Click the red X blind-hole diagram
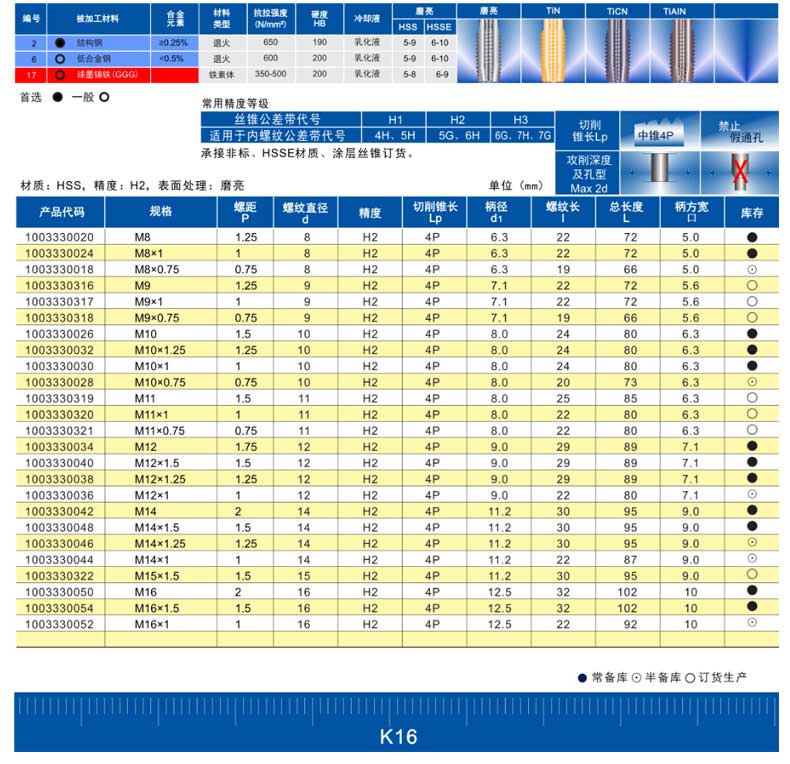The width and height of the screenshot is (790, 764). [x=740, y=172]
